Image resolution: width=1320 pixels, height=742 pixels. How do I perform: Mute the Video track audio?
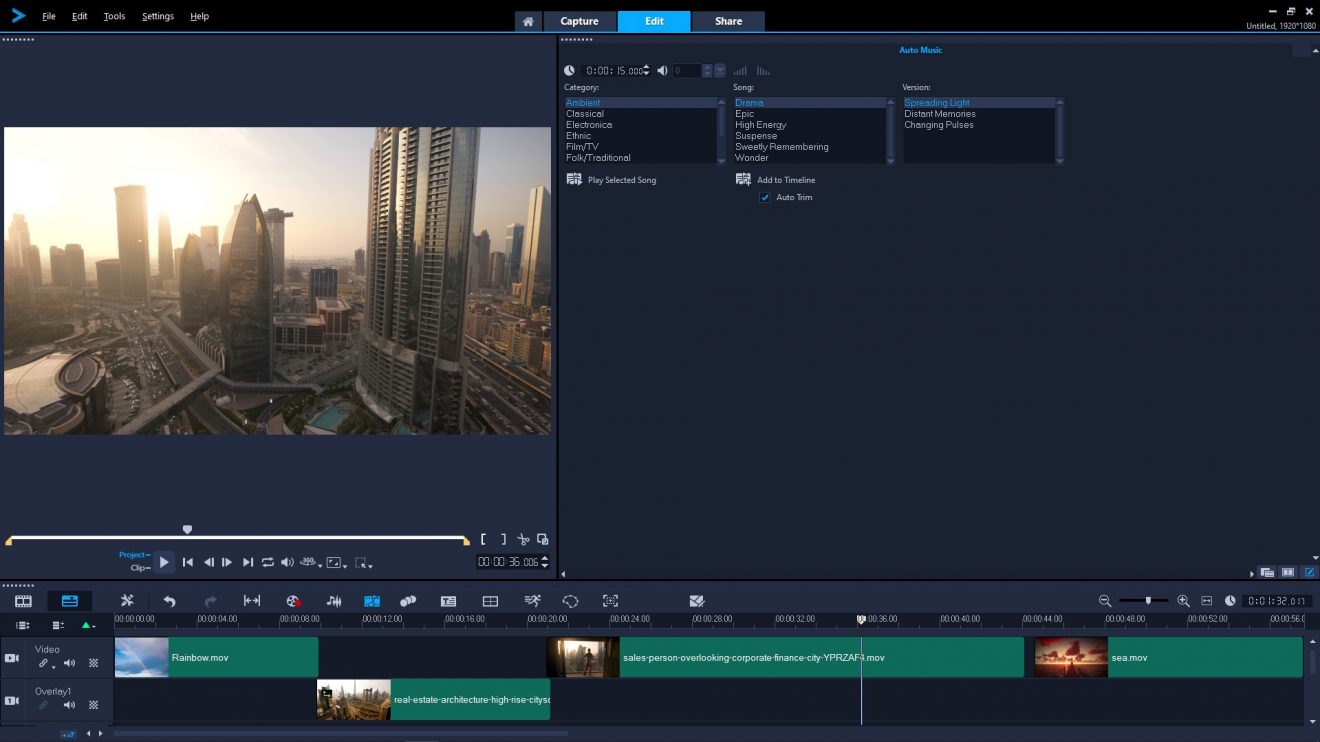click(69, 663)
